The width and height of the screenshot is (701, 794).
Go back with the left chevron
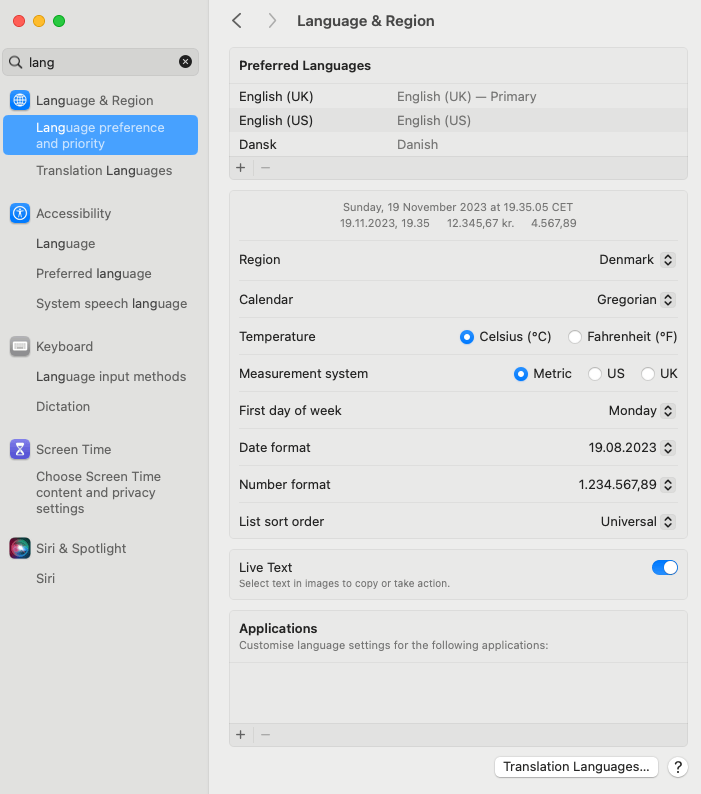237,21
